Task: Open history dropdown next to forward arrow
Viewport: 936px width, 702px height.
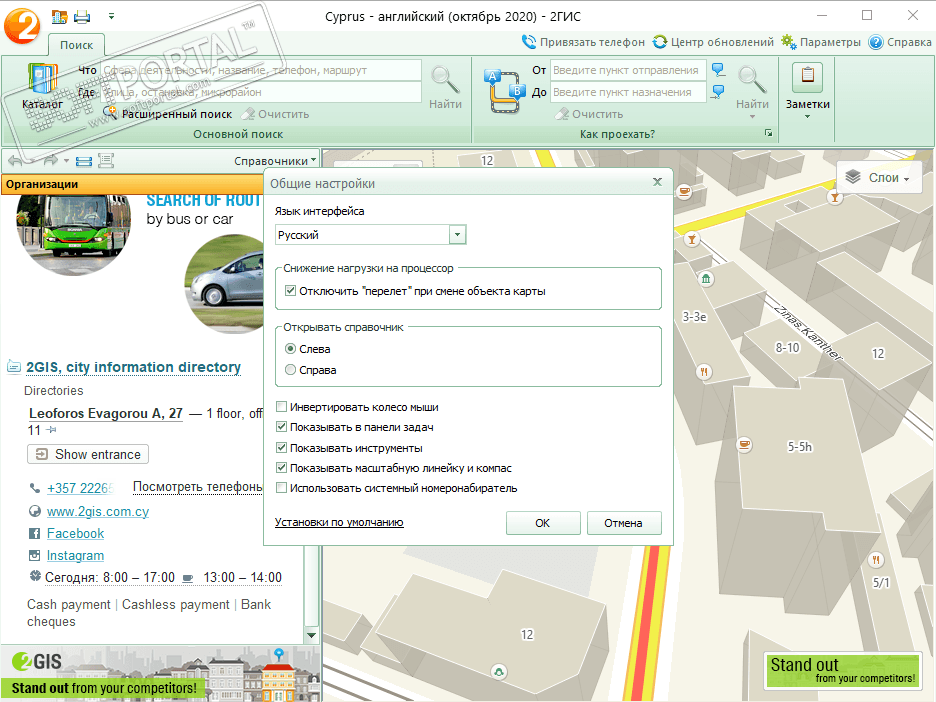Action: [66, 161]
